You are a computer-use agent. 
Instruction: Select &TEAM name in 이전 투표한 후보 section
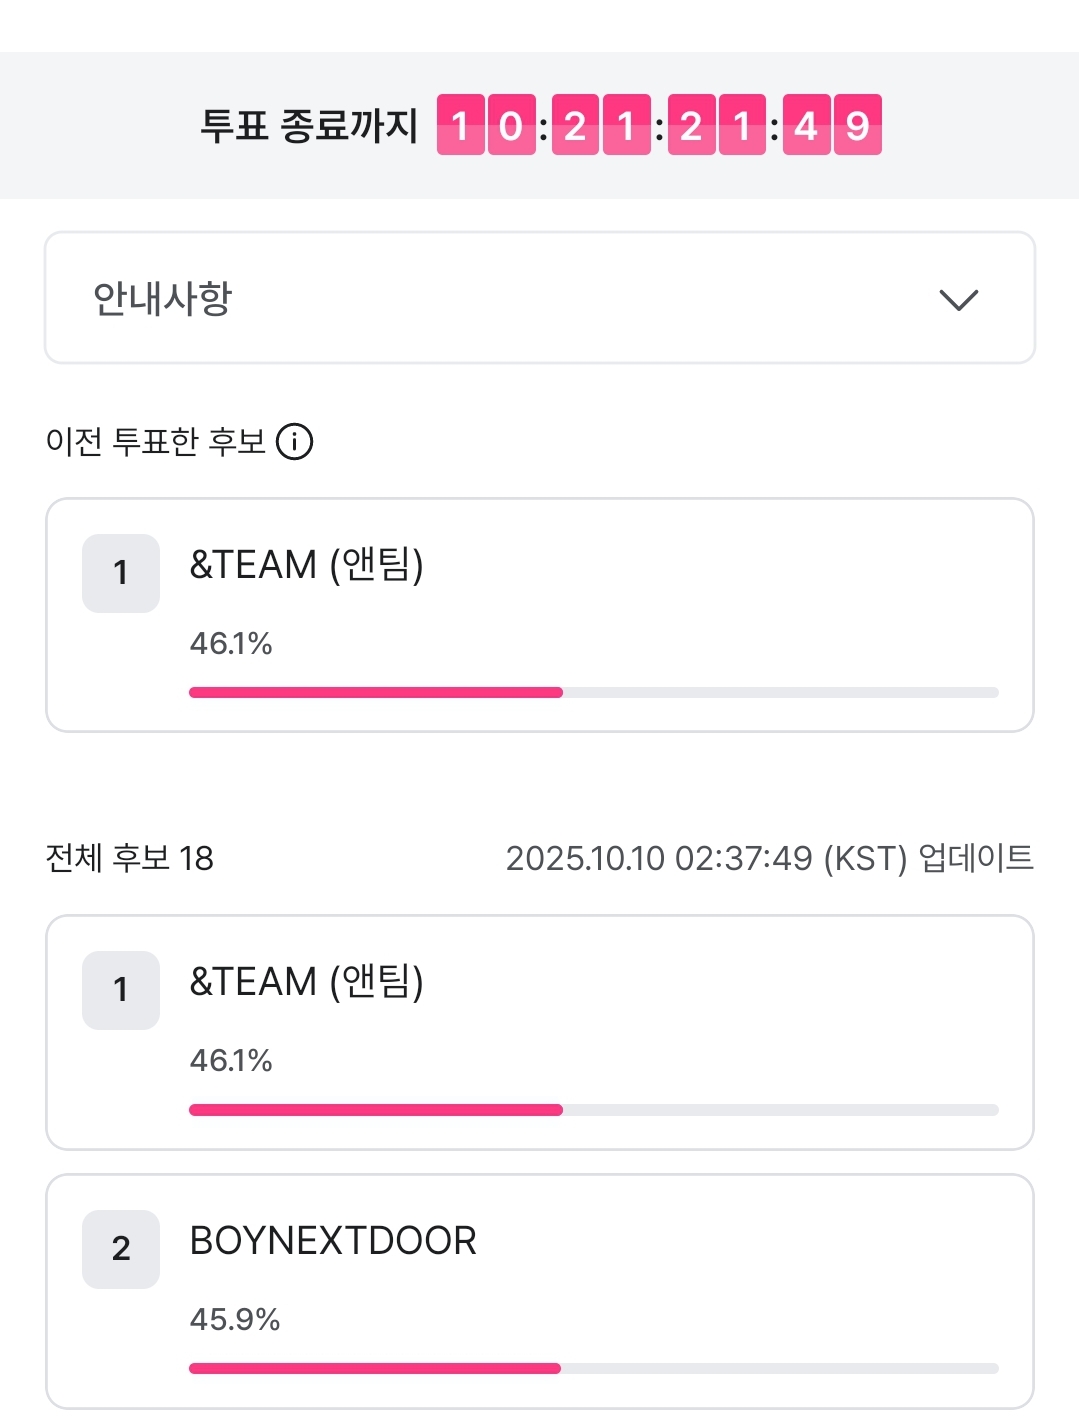(306, 565)
